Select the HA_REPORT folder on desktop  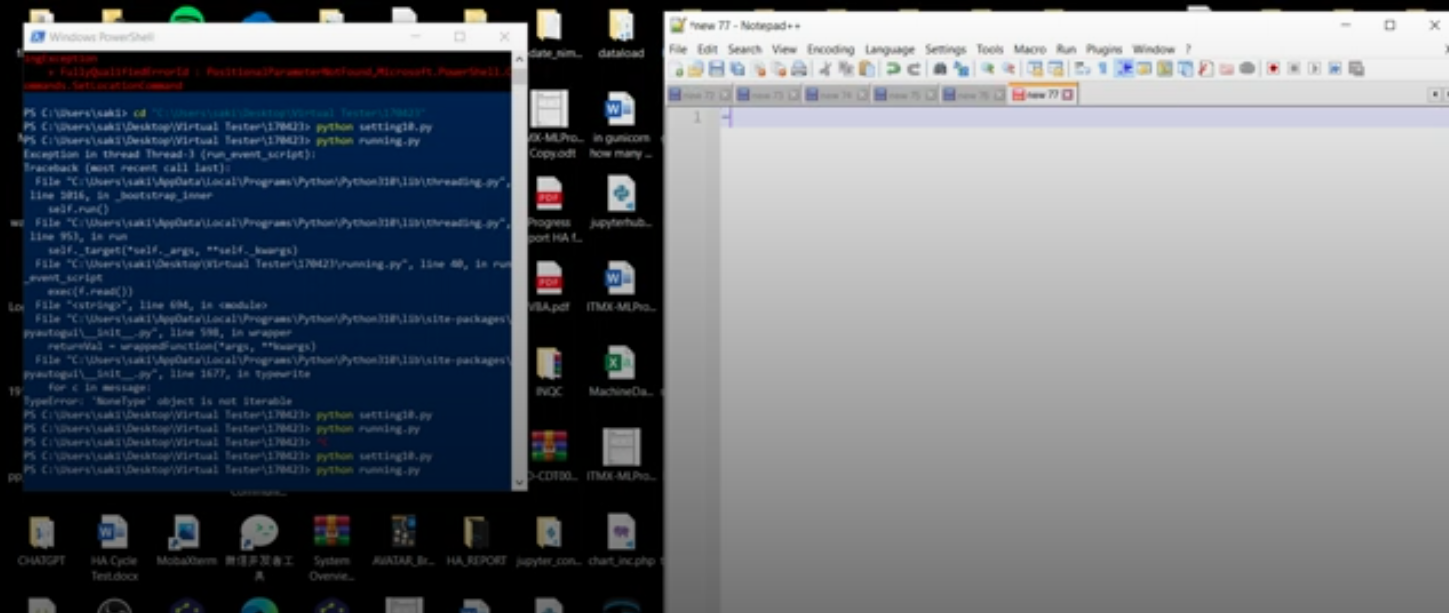tap(475, 541)
